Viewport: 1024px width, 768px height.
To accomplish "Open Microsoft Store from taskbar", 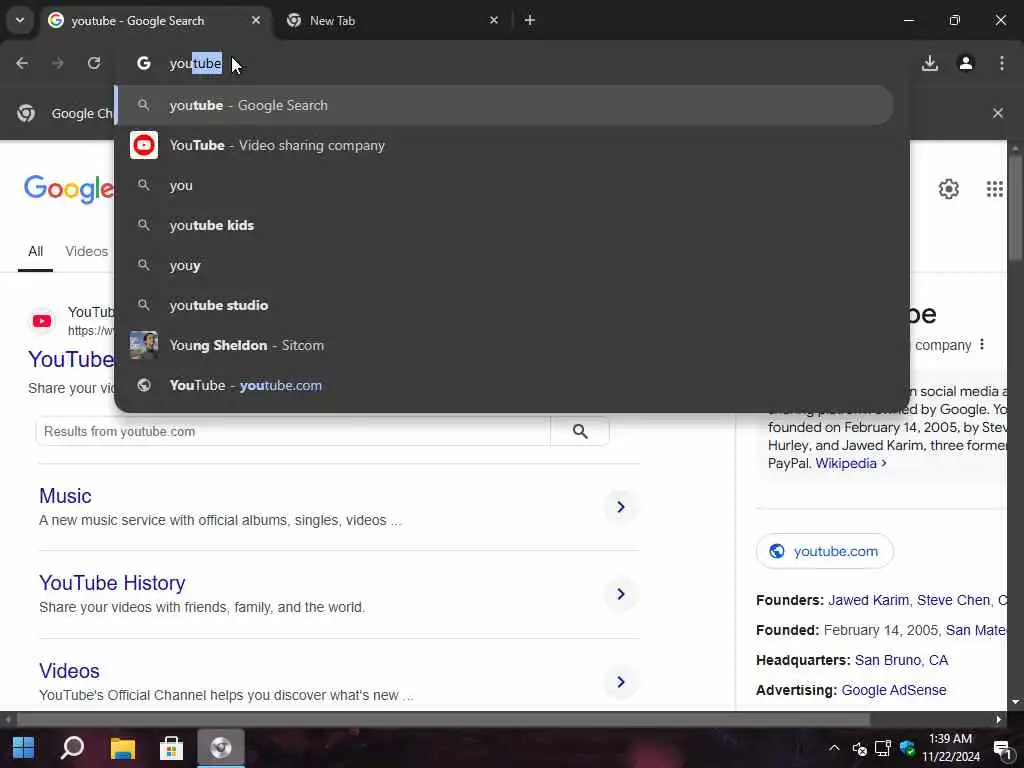I will pyautogui.click(x=171, y=748).
